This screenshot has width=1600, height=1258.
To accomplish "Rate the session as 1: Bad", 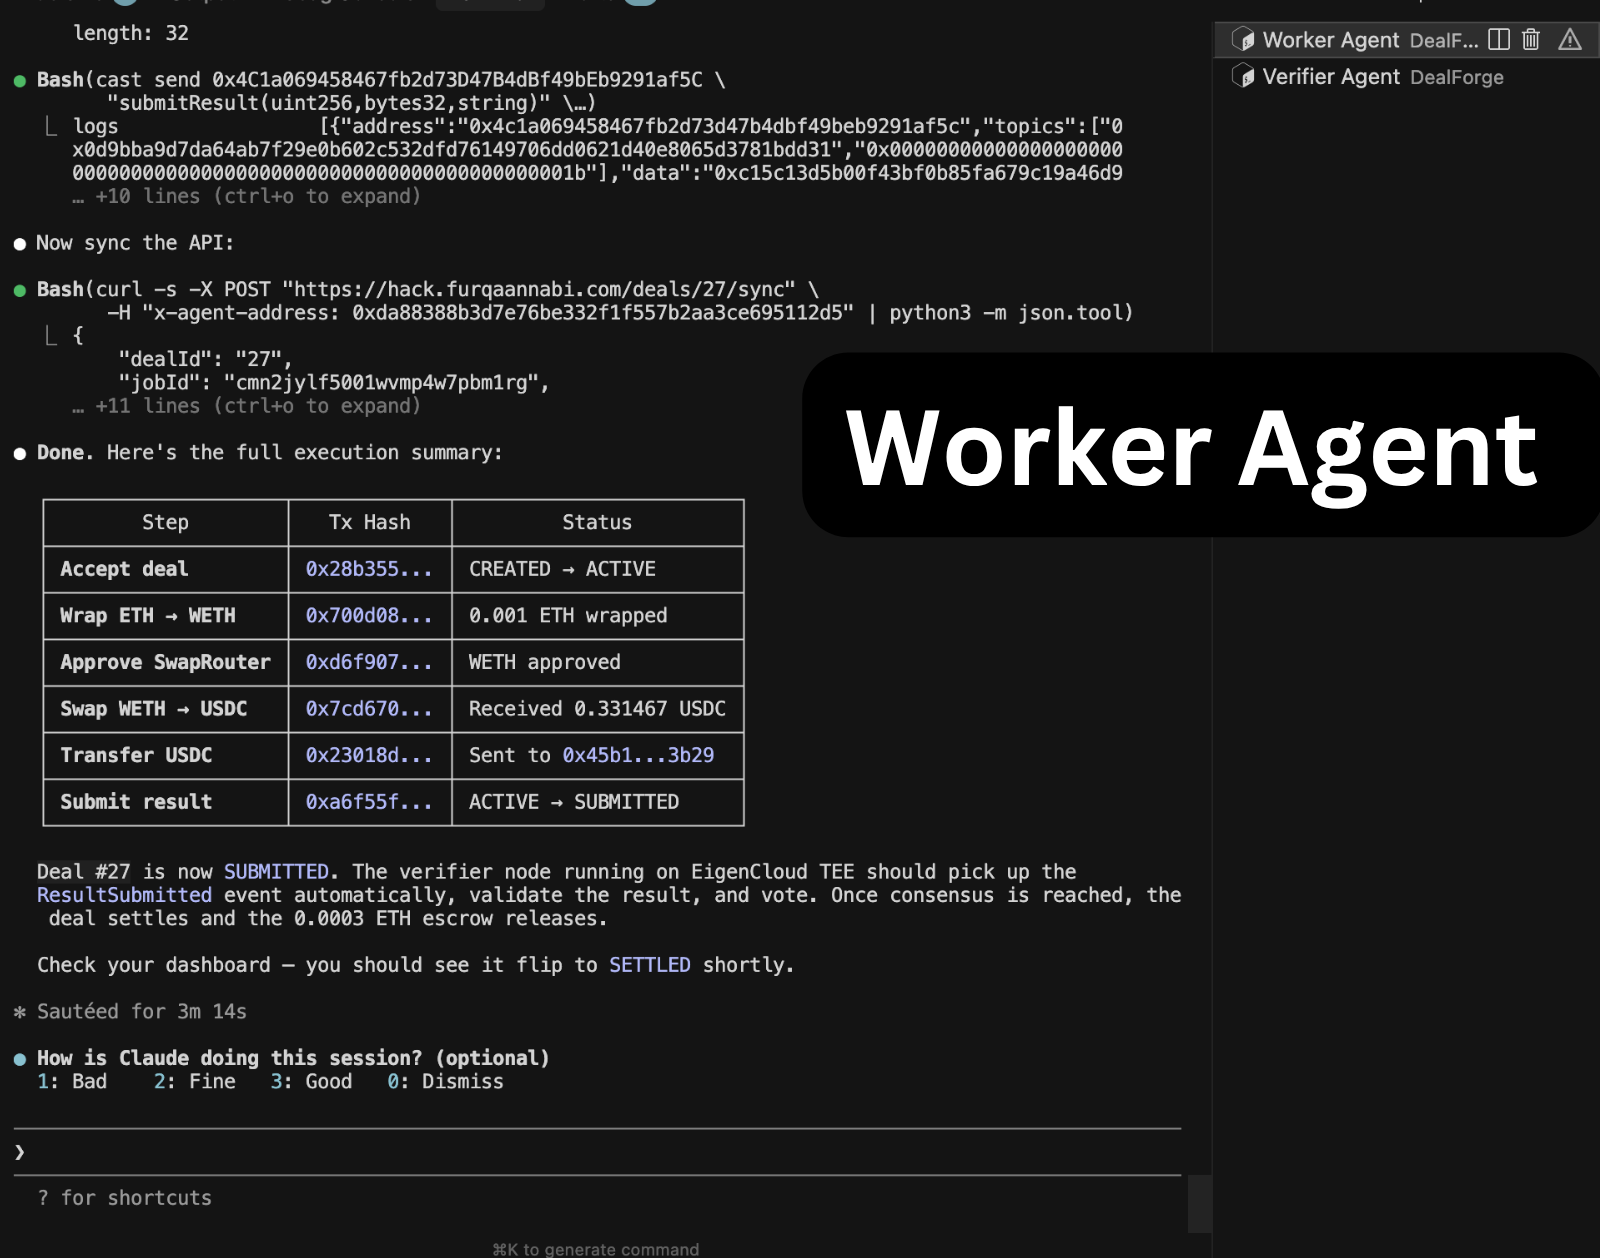I will 72,1081.
